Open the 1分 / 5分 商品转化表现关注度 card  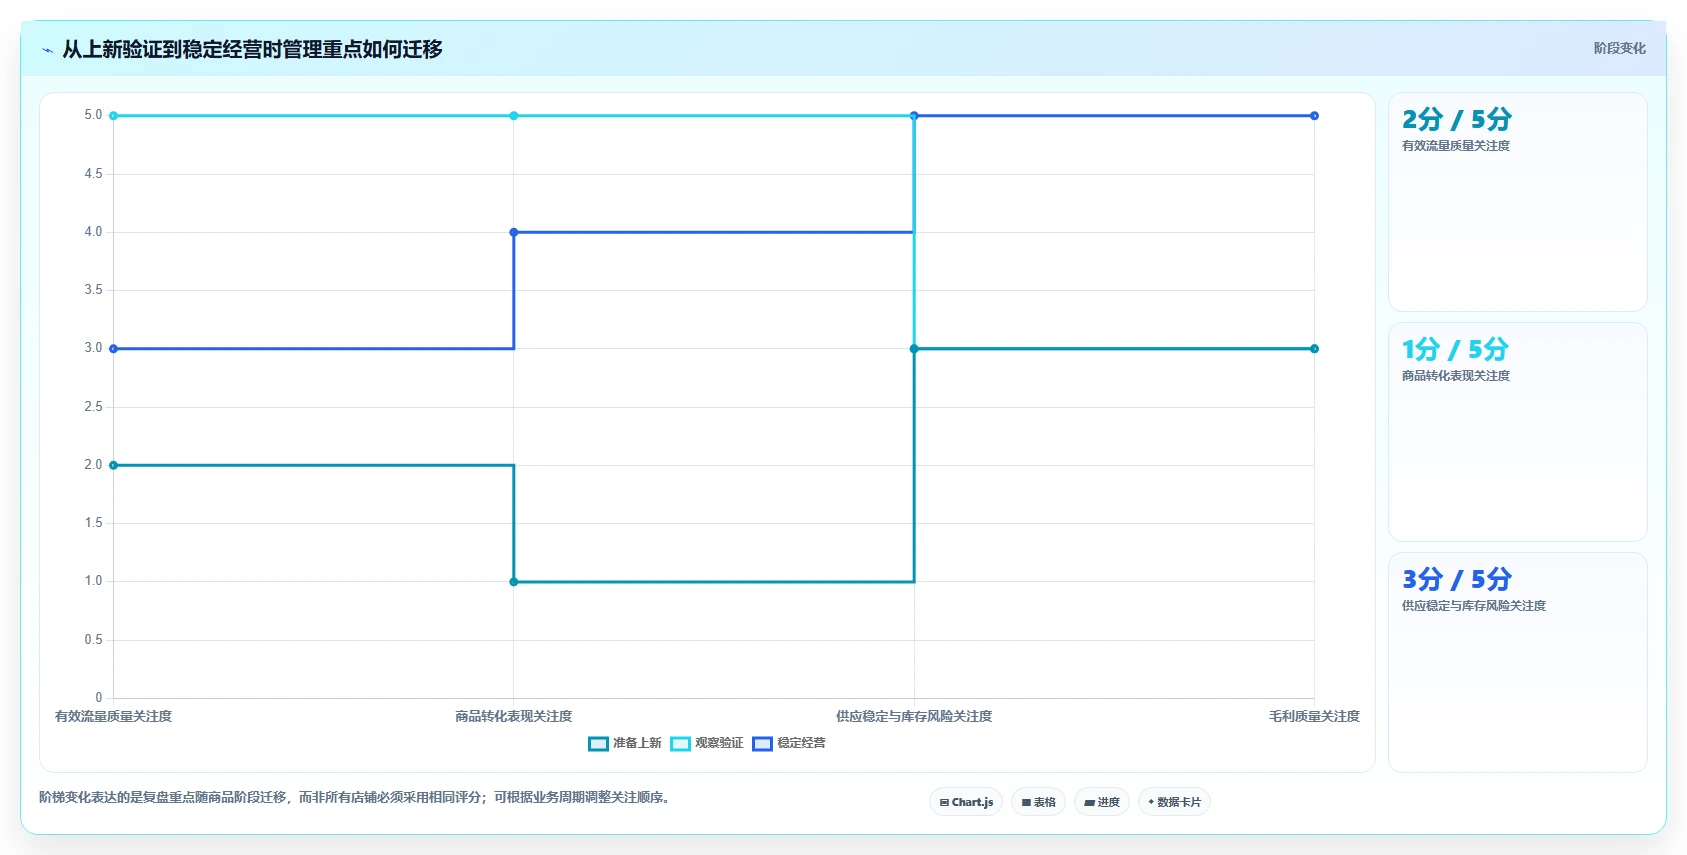click(x=1517, y=432)
